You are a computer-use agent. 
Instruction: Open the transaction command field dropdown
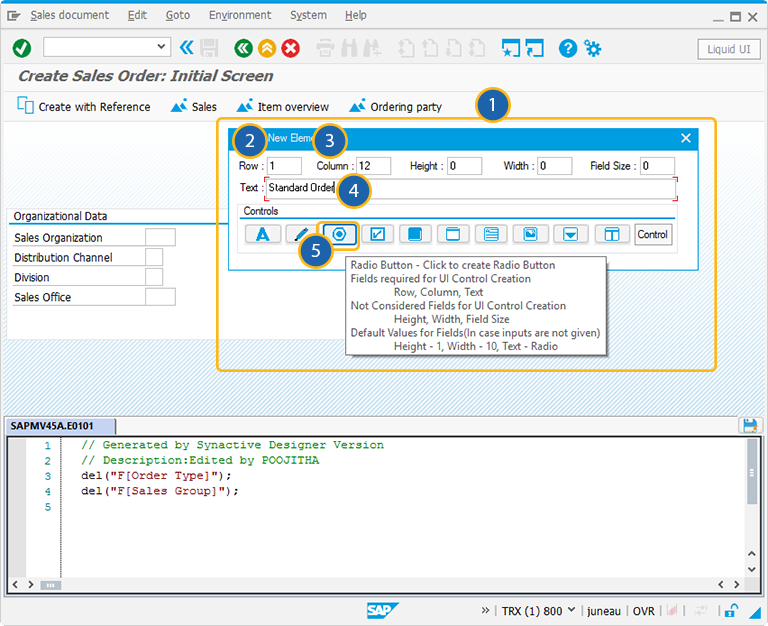(161, 47)
